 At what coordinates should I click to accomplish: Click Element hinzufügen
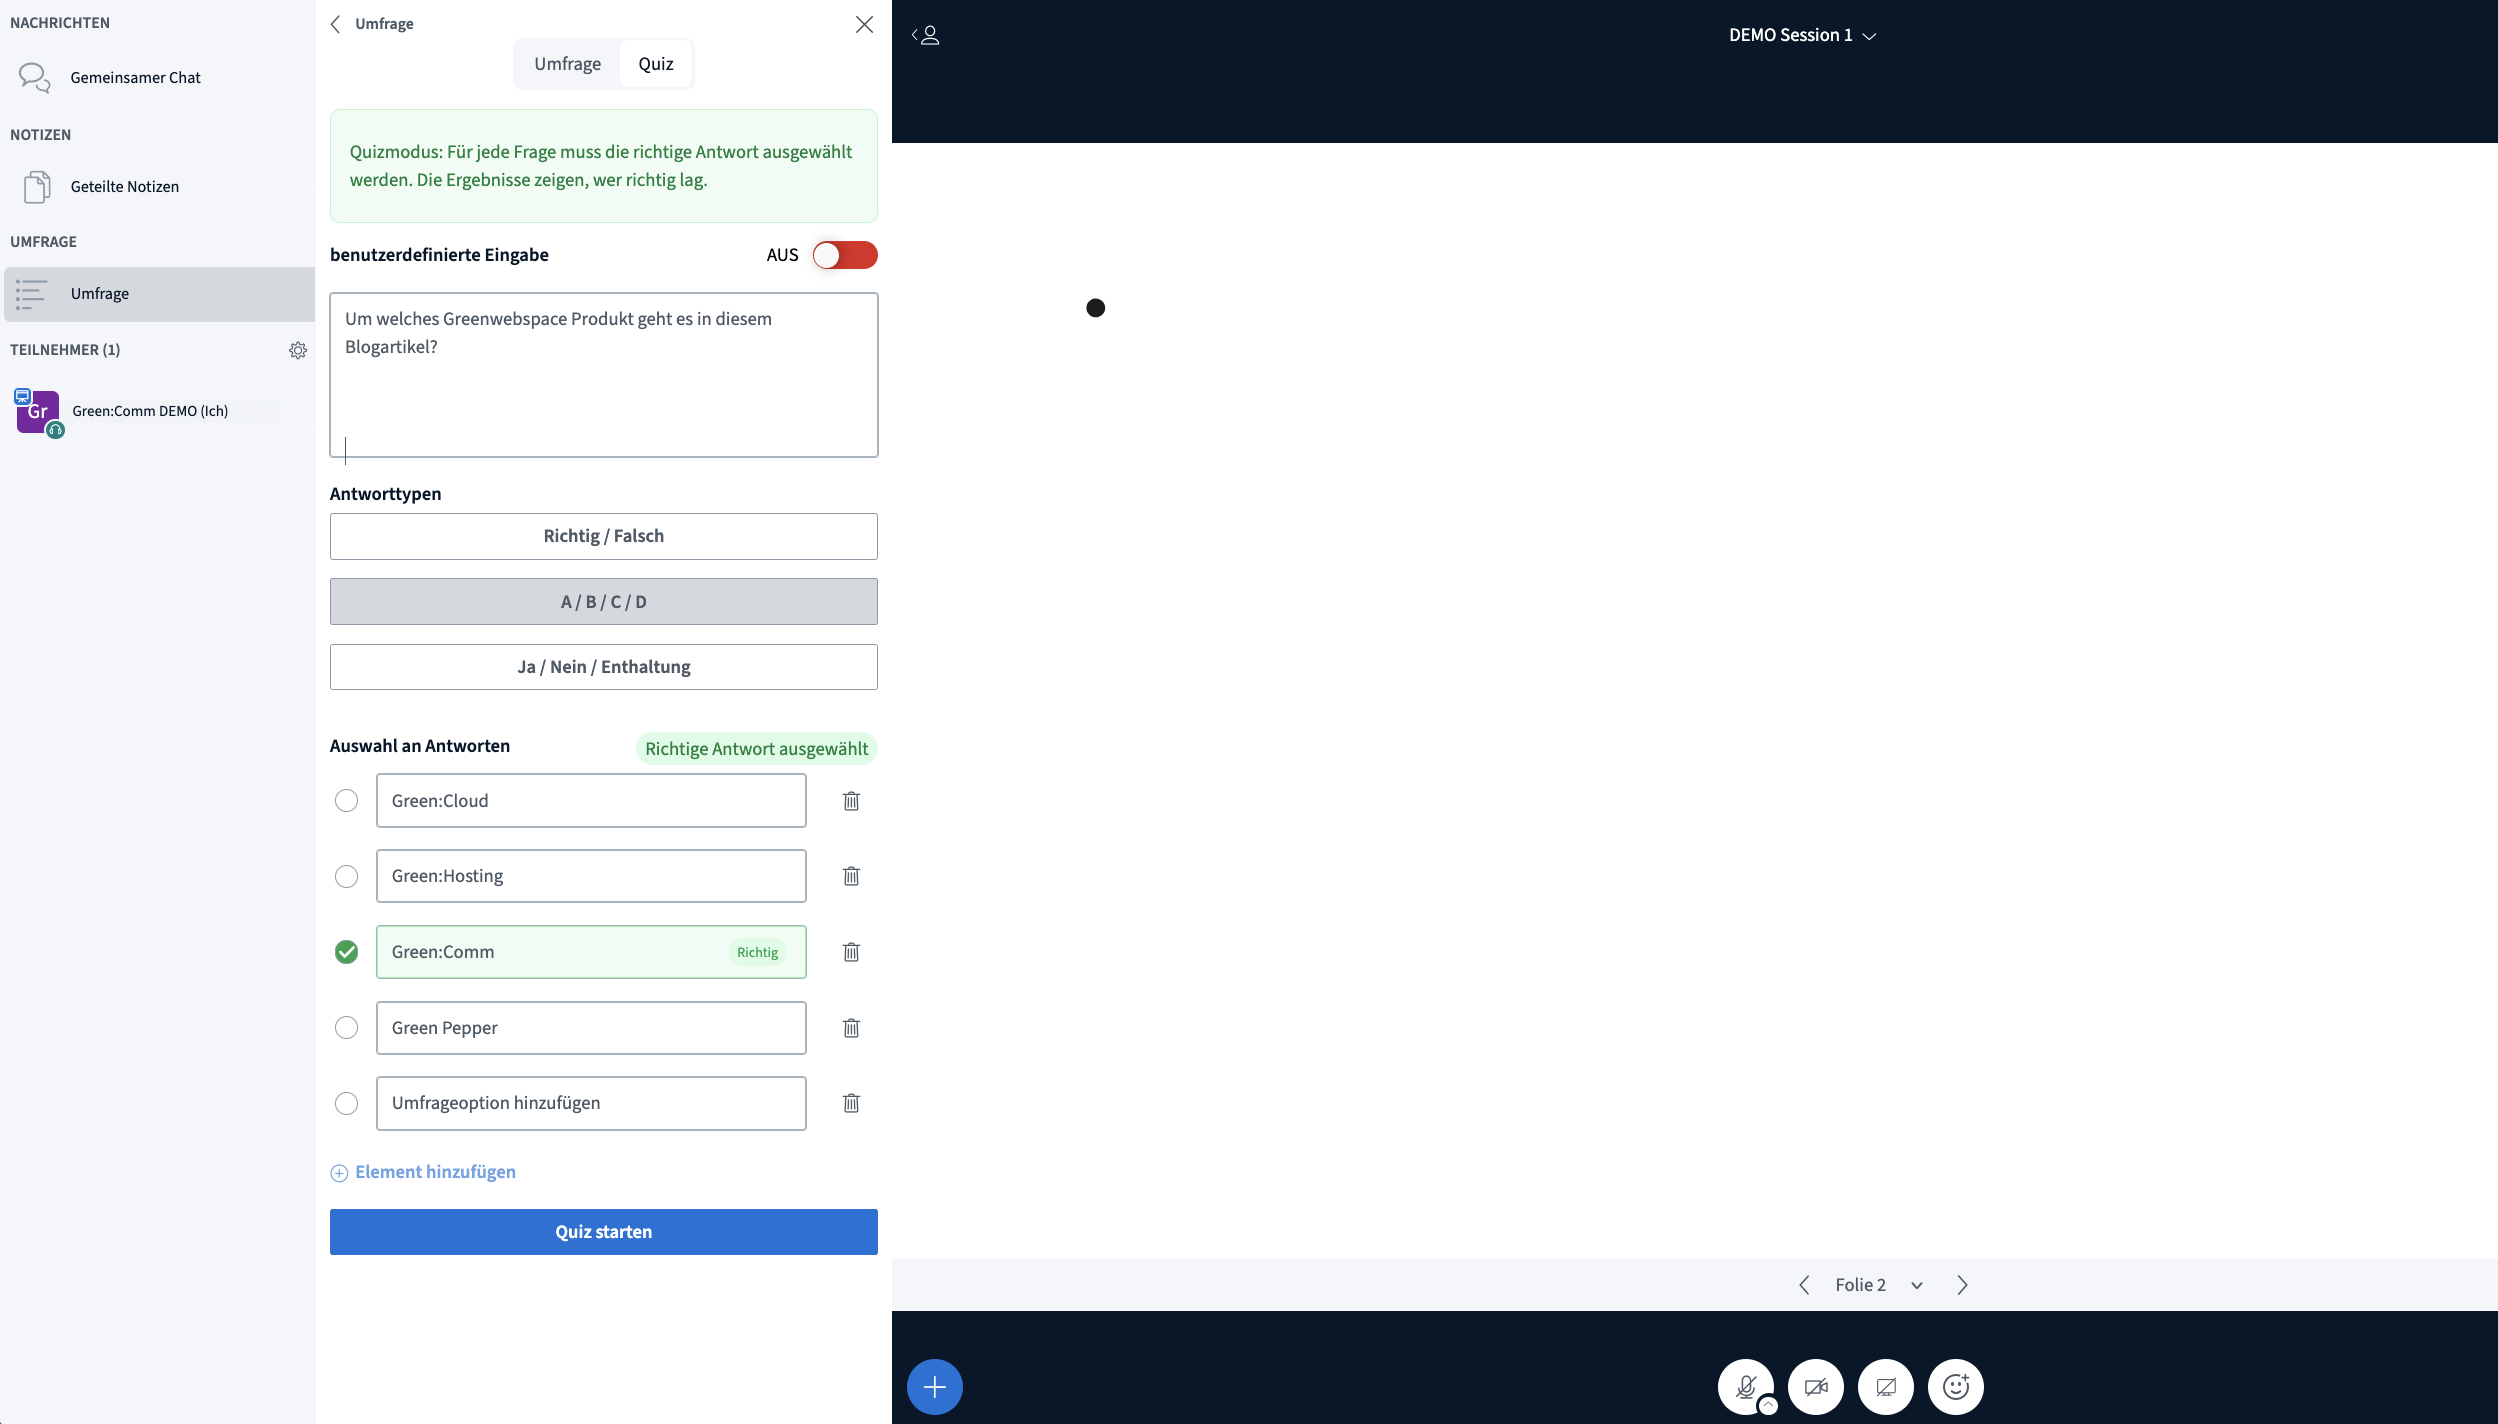point(435,1171)
